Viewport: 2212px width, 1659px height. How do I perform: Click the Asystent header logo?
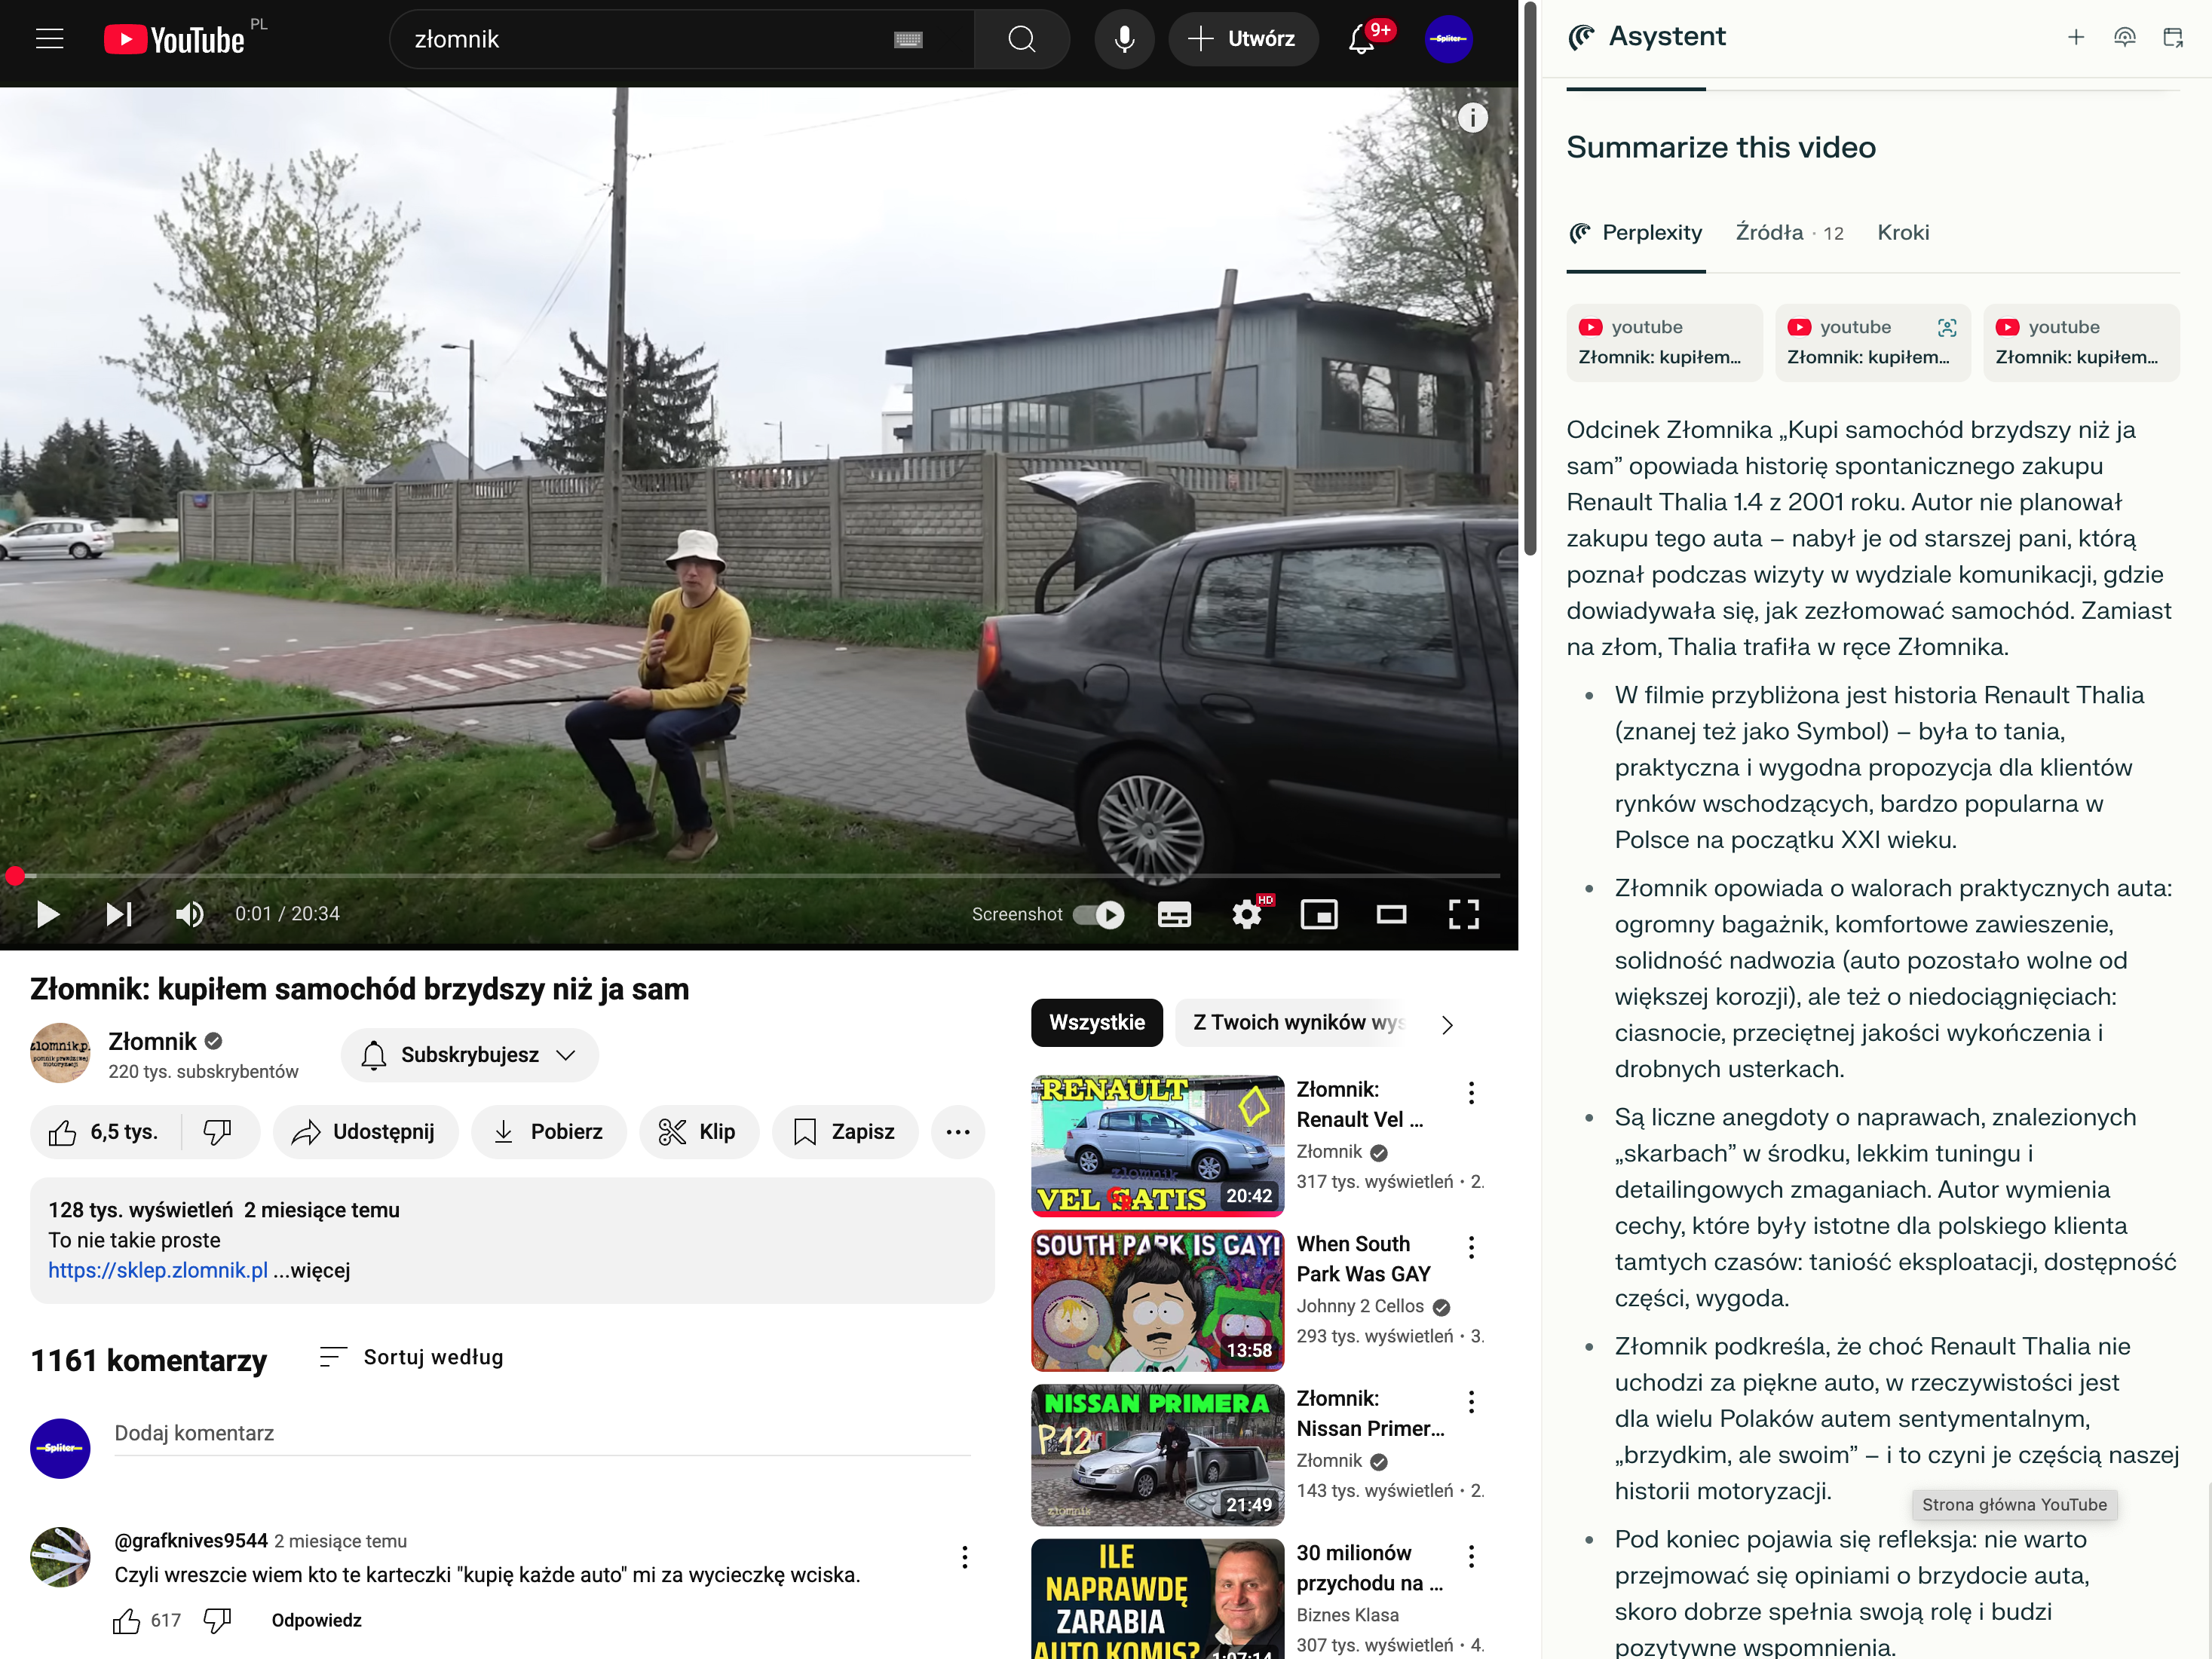tap(1582, 37)
